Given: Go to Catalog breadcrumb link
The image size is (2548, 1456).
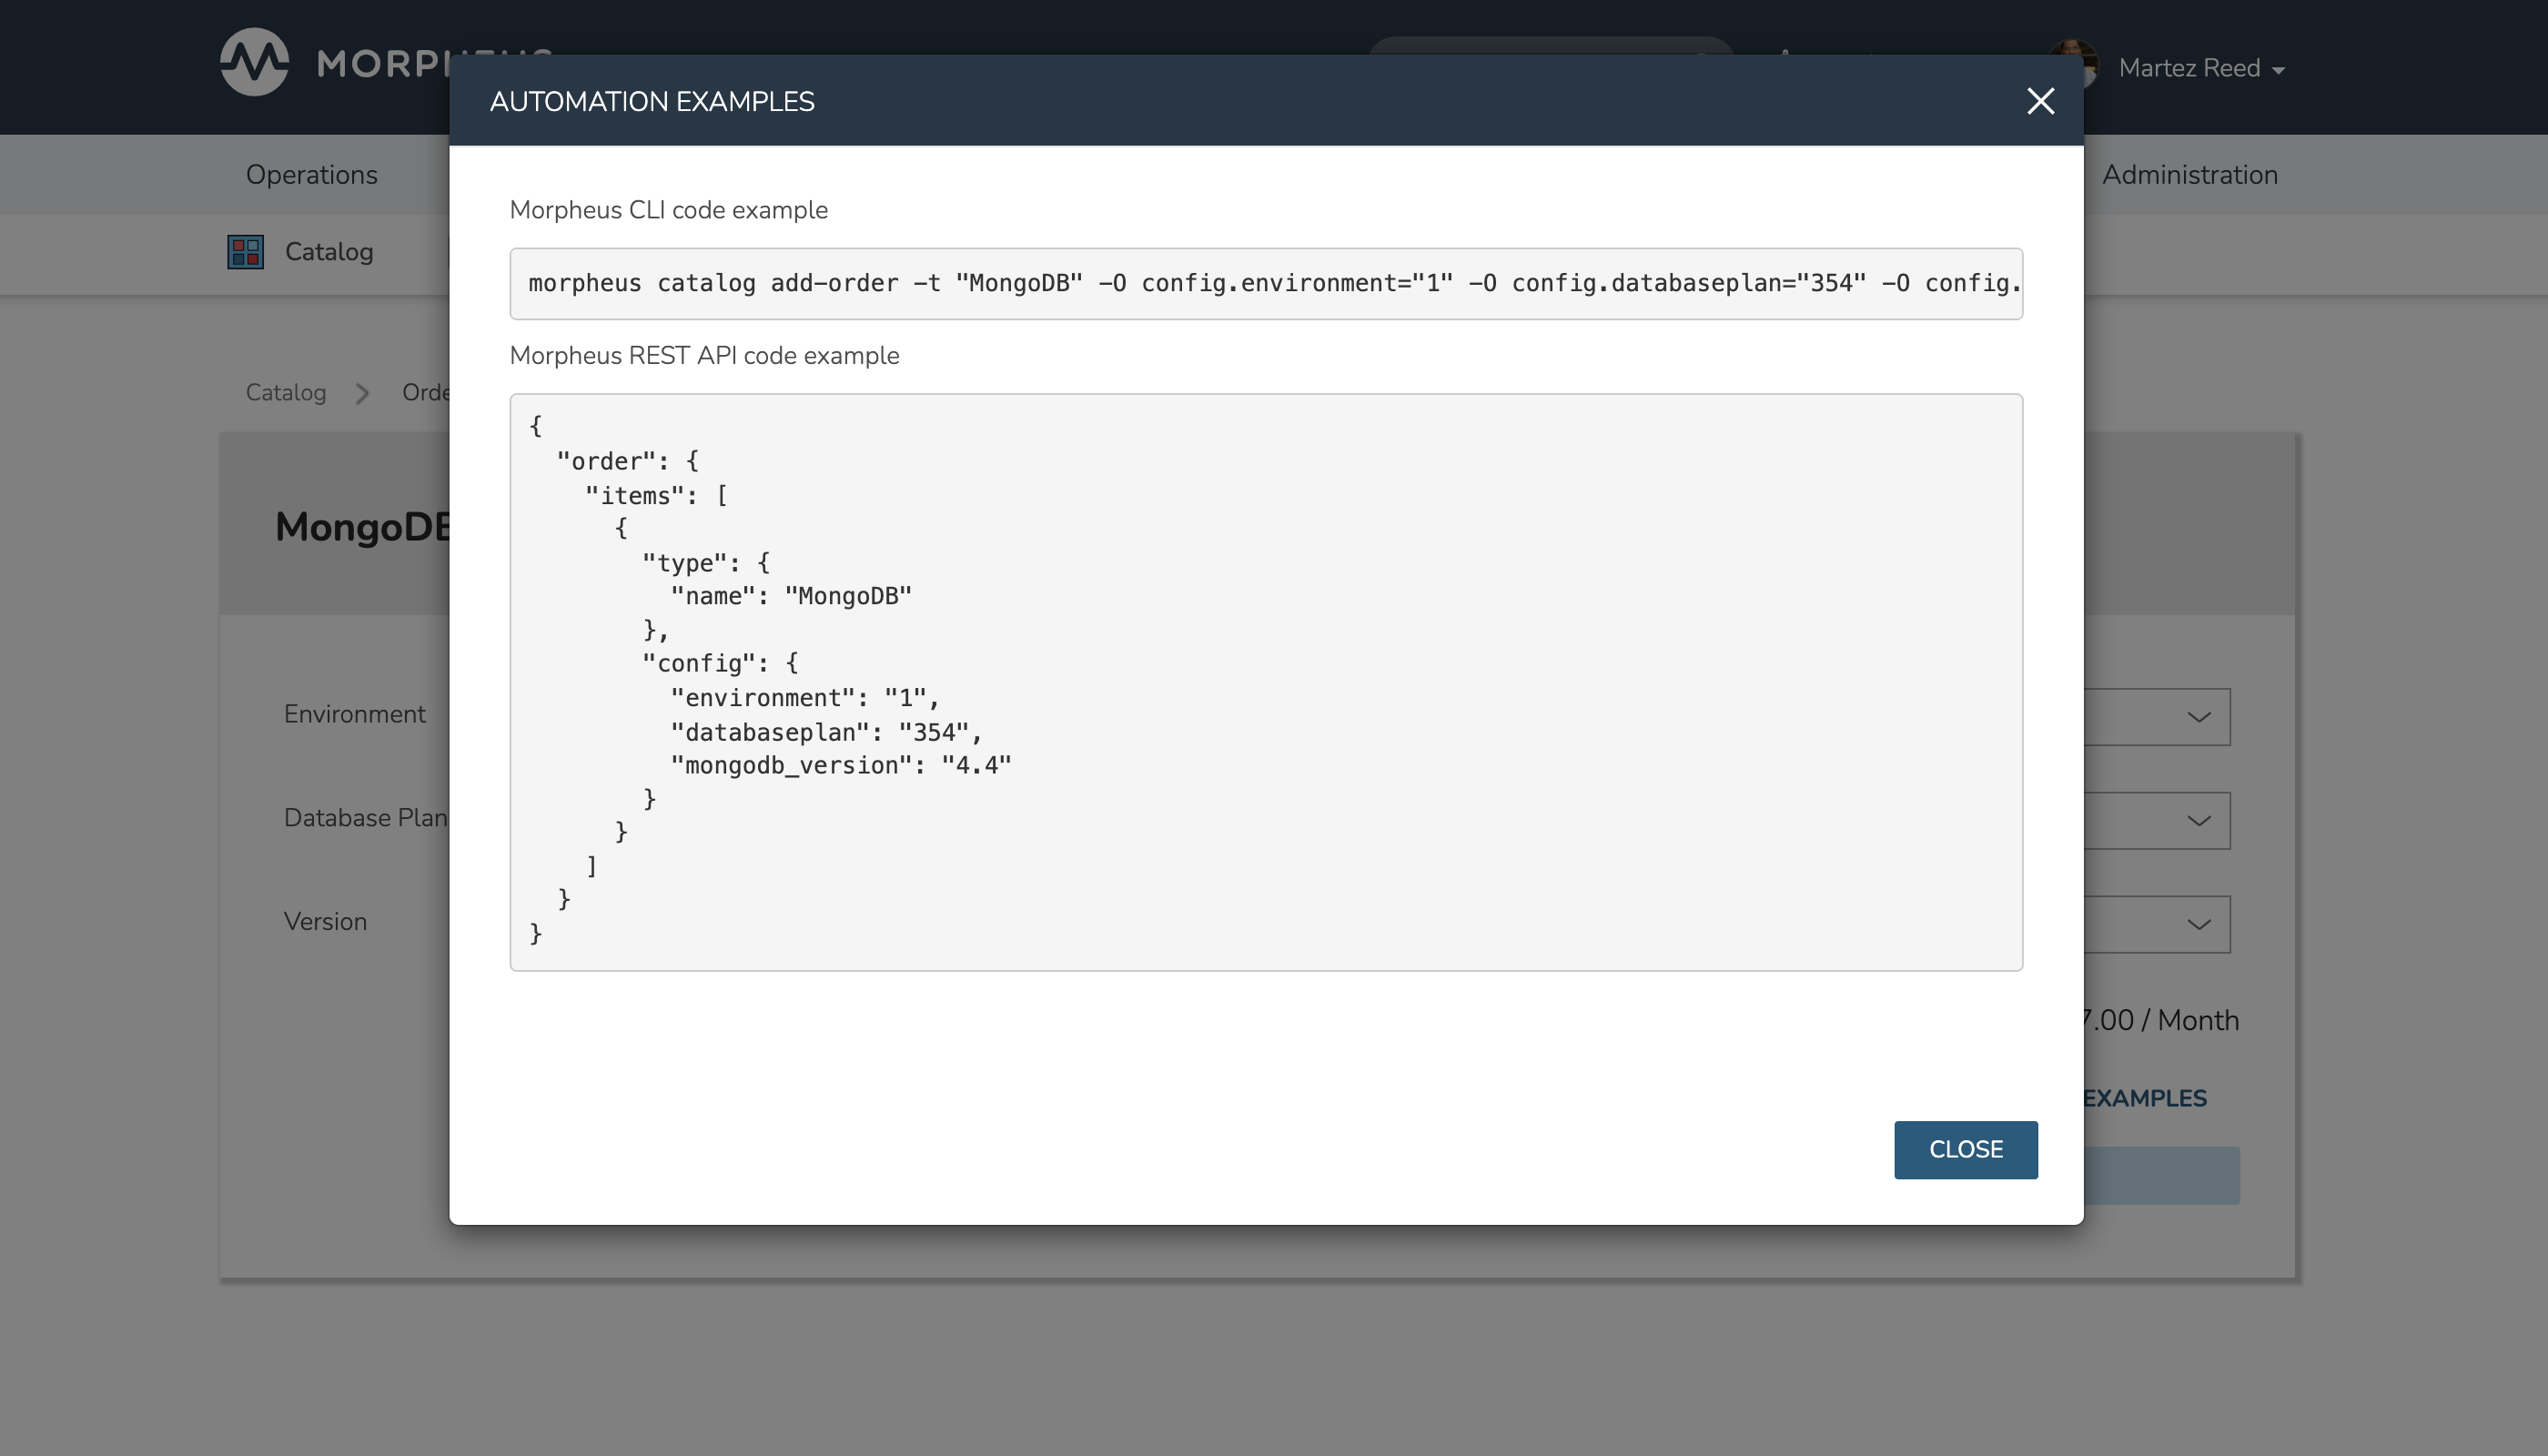Looking at the screenshot, I should click(286, 392).
